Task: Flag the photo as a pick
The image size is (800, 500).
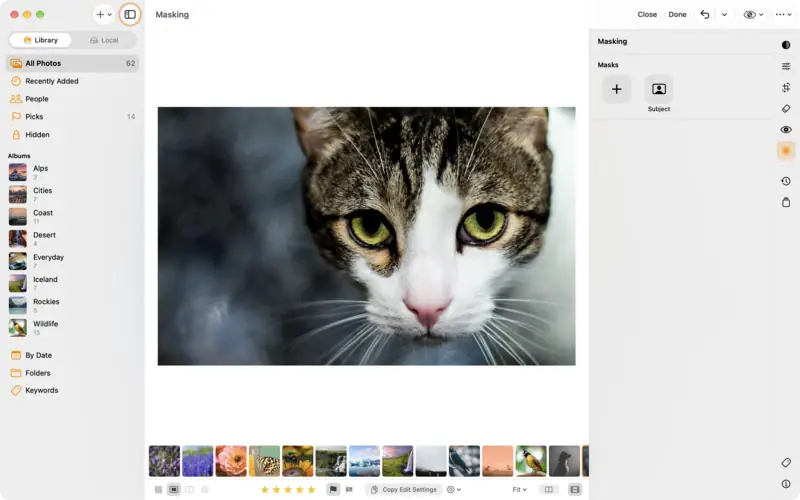Action: pyautogui.click(x=333, y=490)
